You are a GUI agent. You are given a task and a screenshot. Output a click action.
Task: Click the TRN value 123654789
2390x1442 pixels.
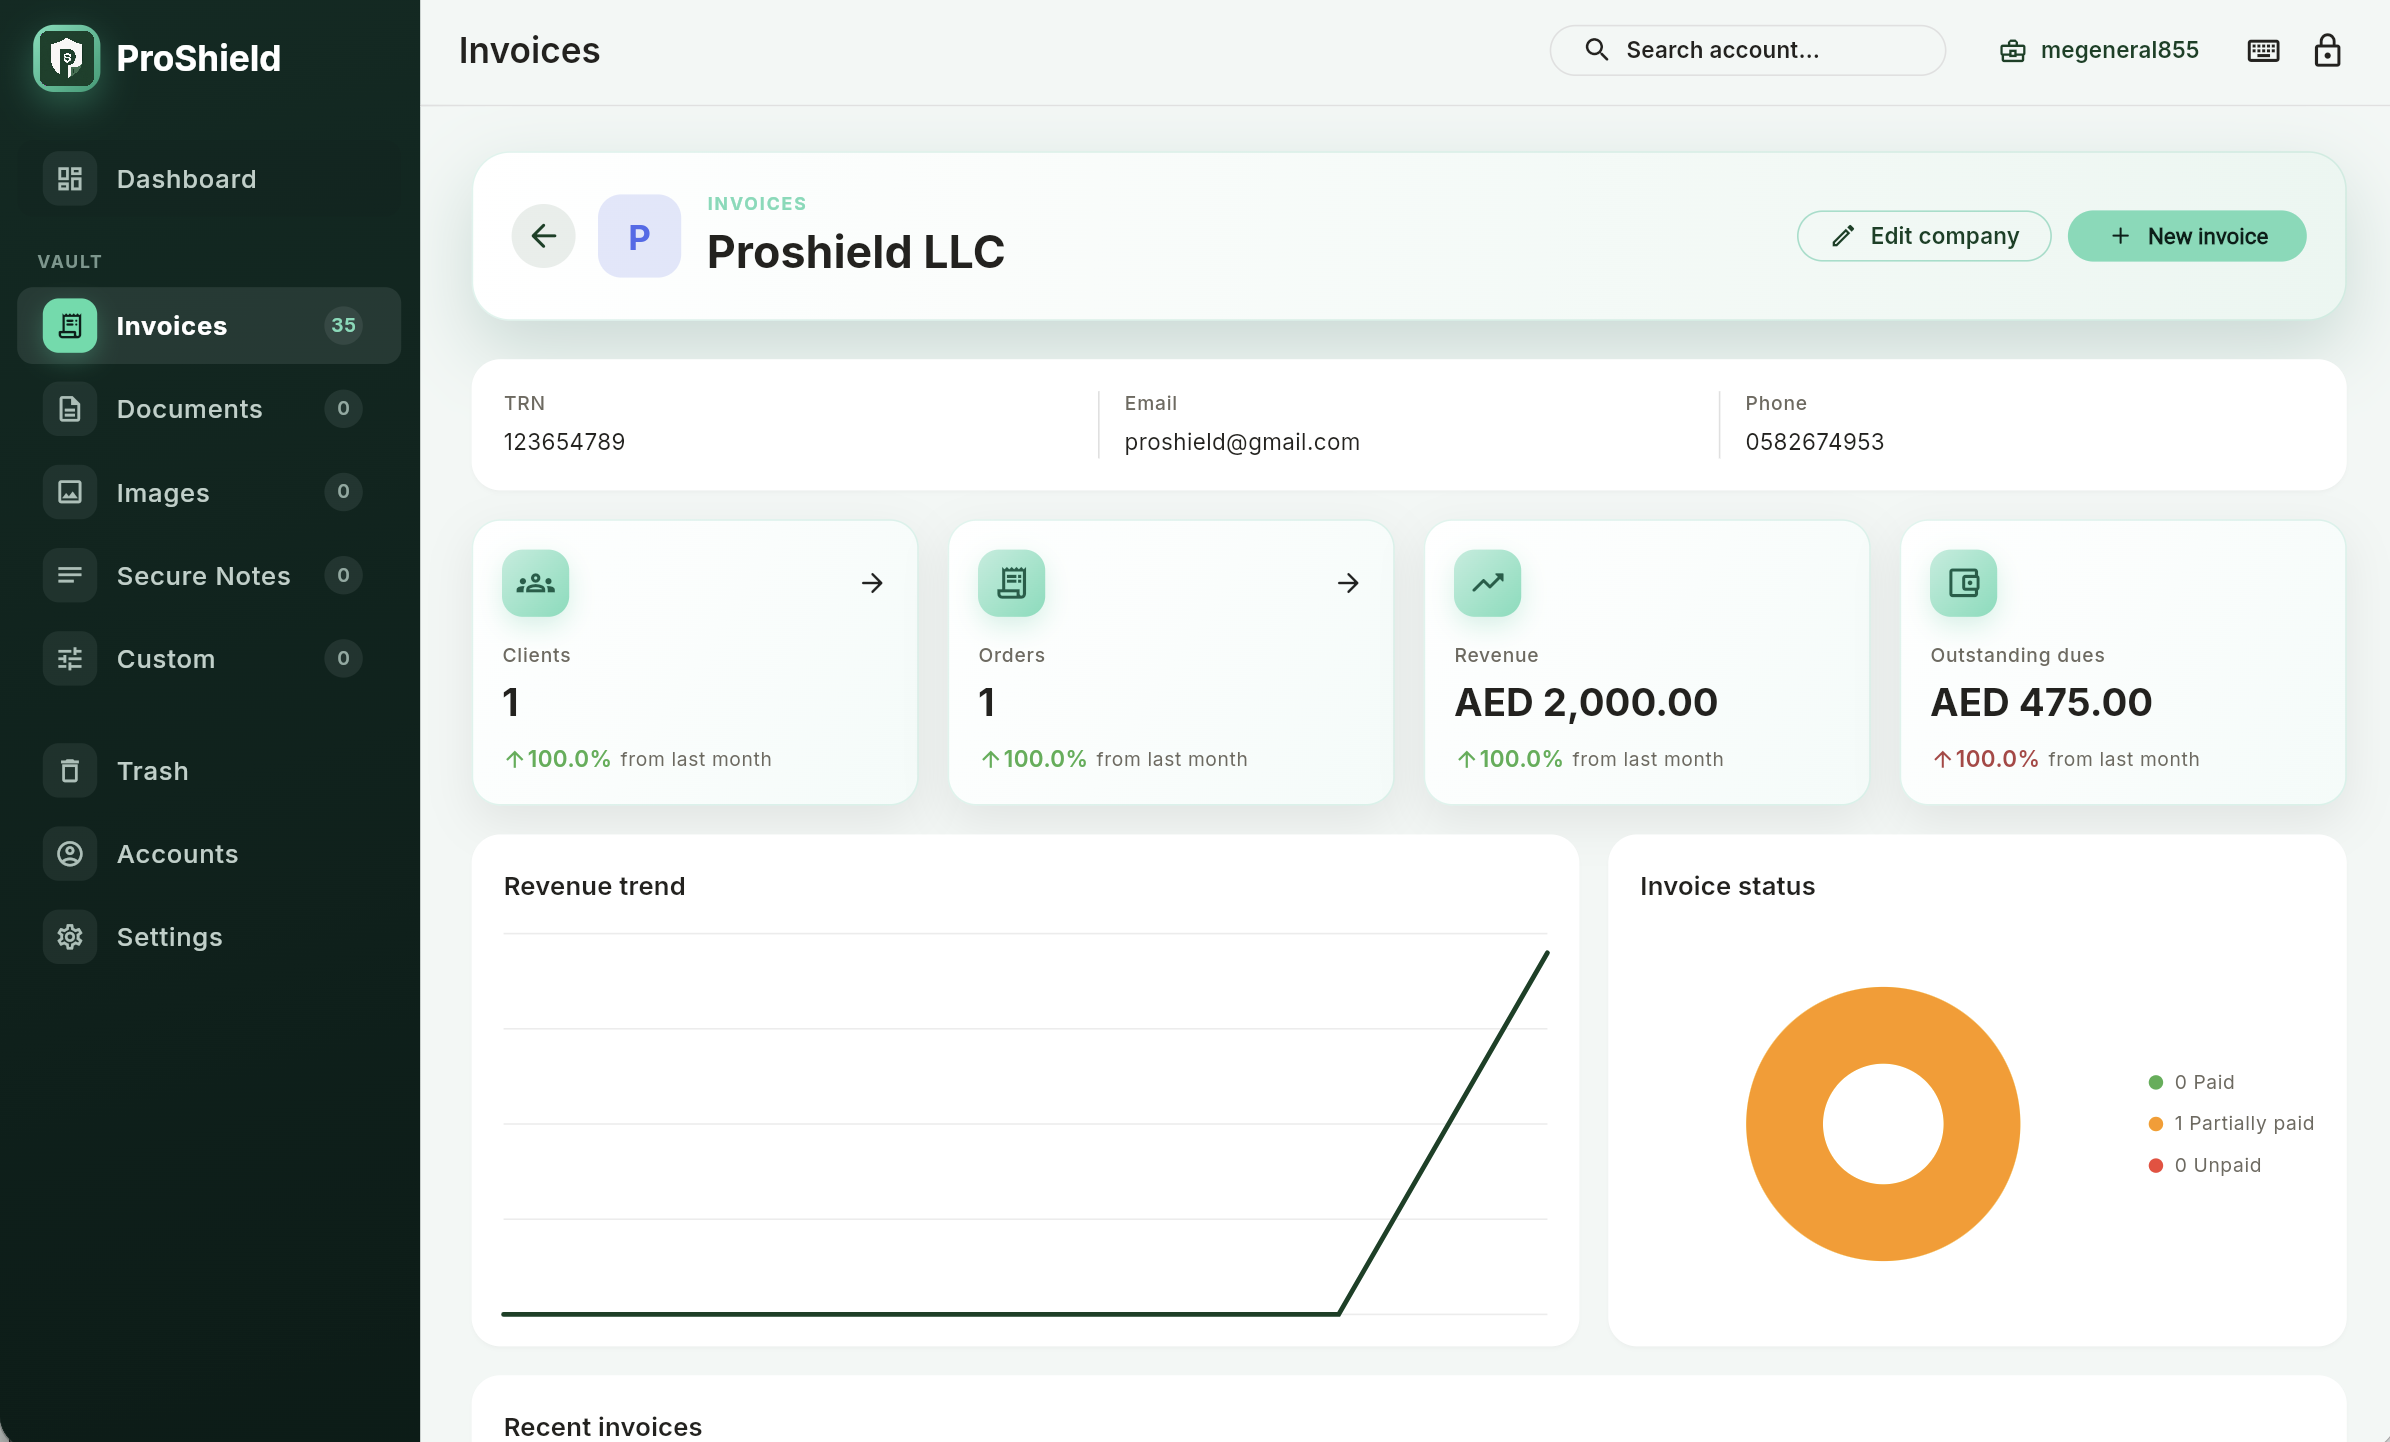pos(565,442)
